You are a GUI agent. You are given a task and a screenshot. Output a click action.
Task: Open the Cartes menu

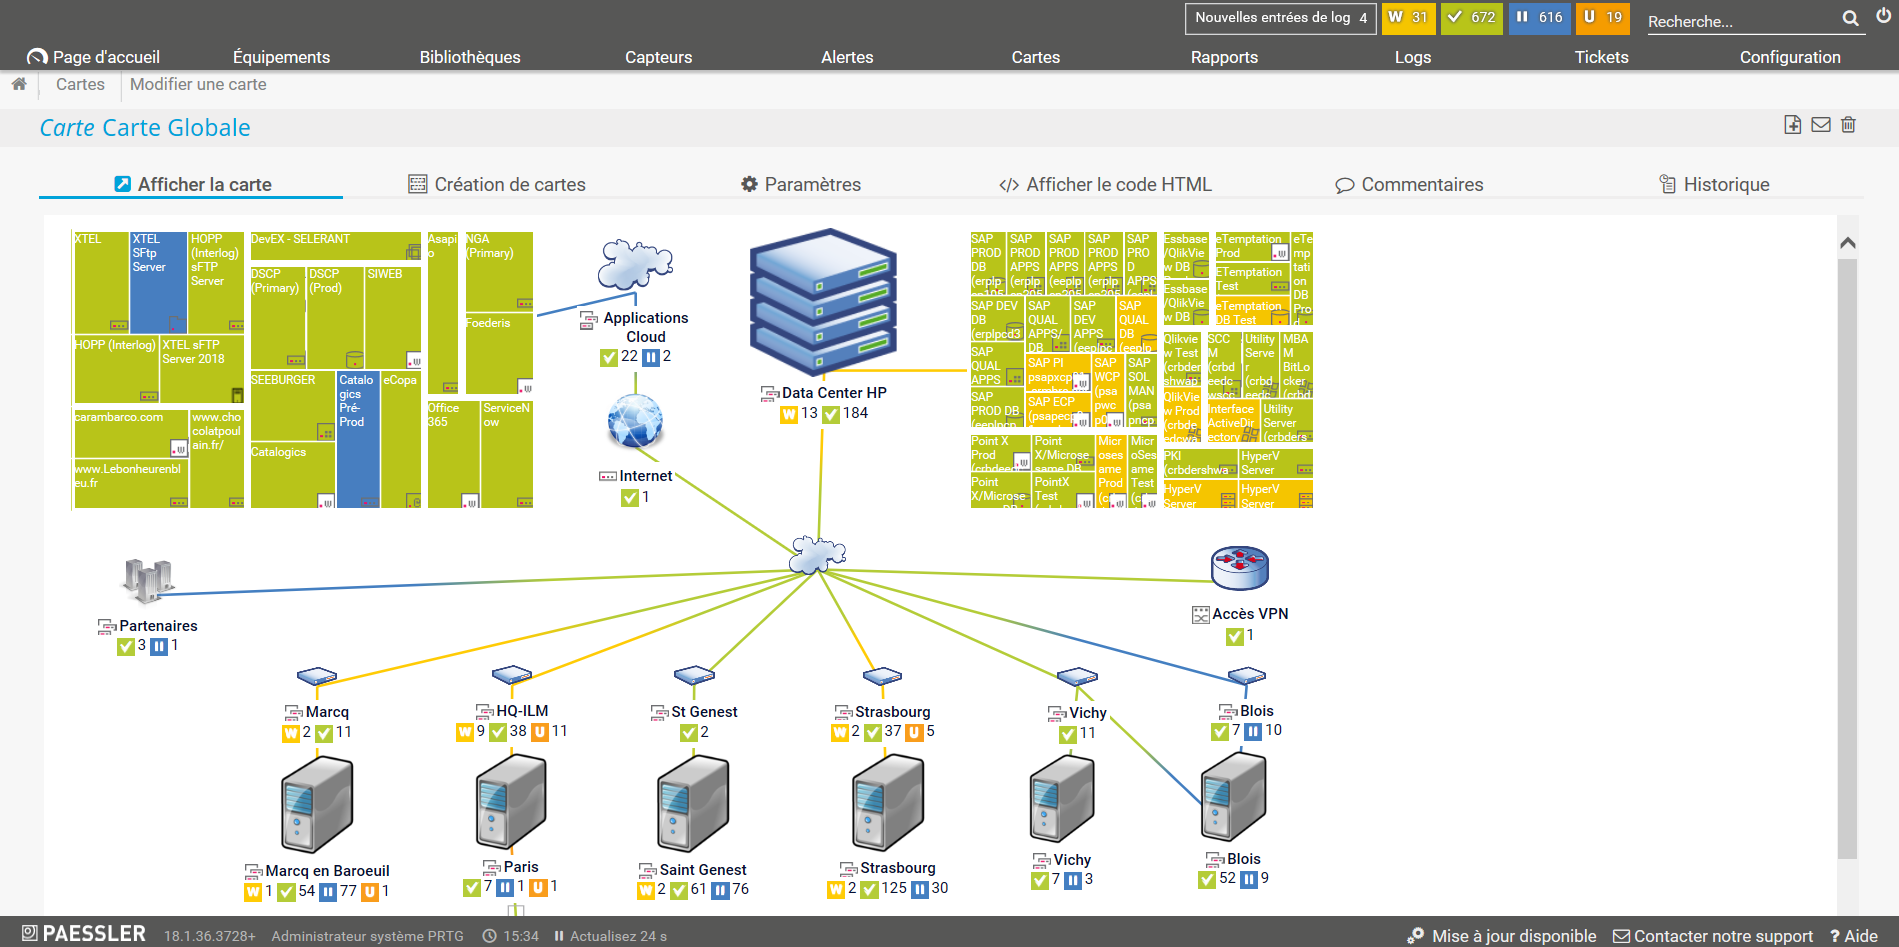pos(1035,57)
